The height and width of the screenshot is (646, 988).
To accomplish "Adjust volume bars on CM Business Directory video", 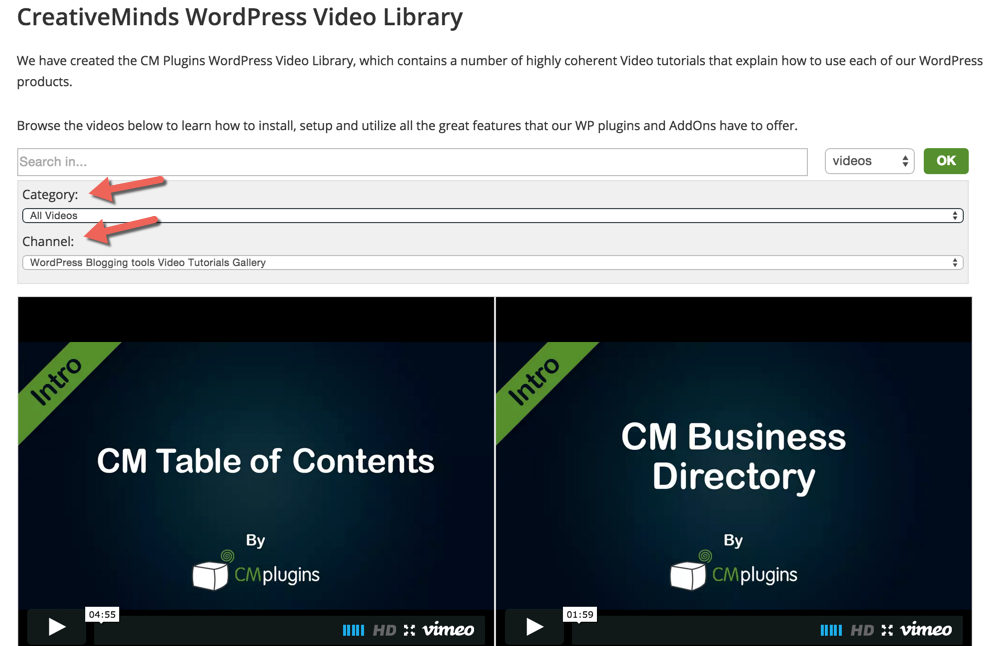I will (831, 630).
